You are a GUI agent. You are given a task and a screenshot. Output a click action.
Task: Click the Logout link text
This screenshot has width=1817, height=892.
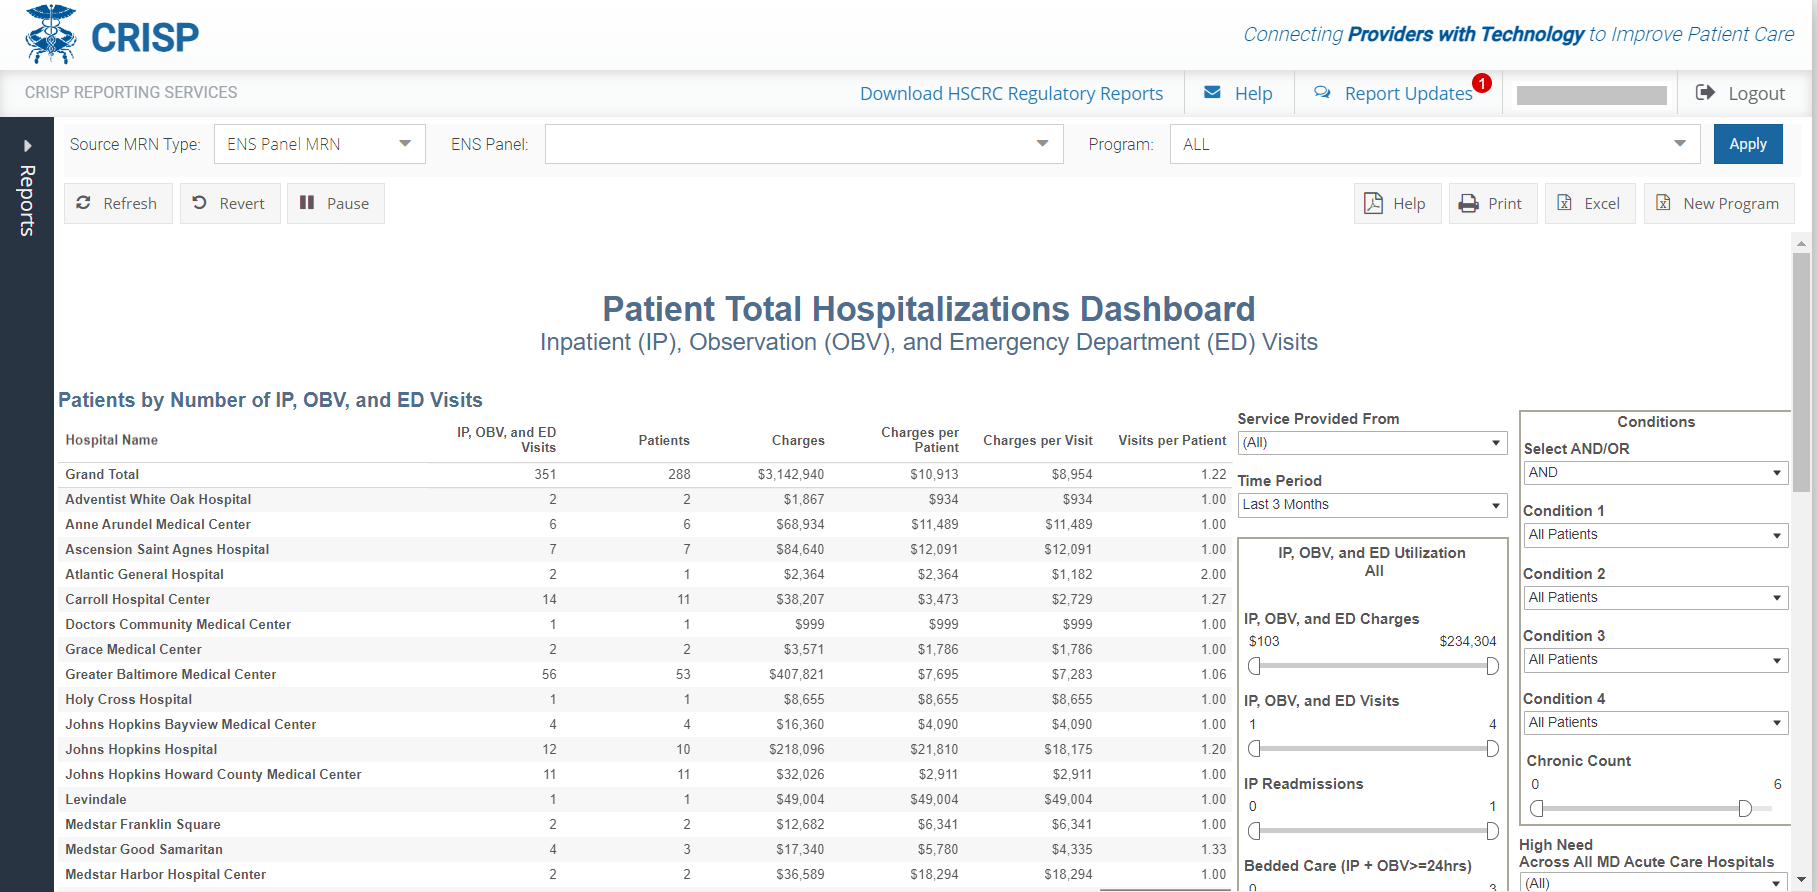pos(1756,93)
